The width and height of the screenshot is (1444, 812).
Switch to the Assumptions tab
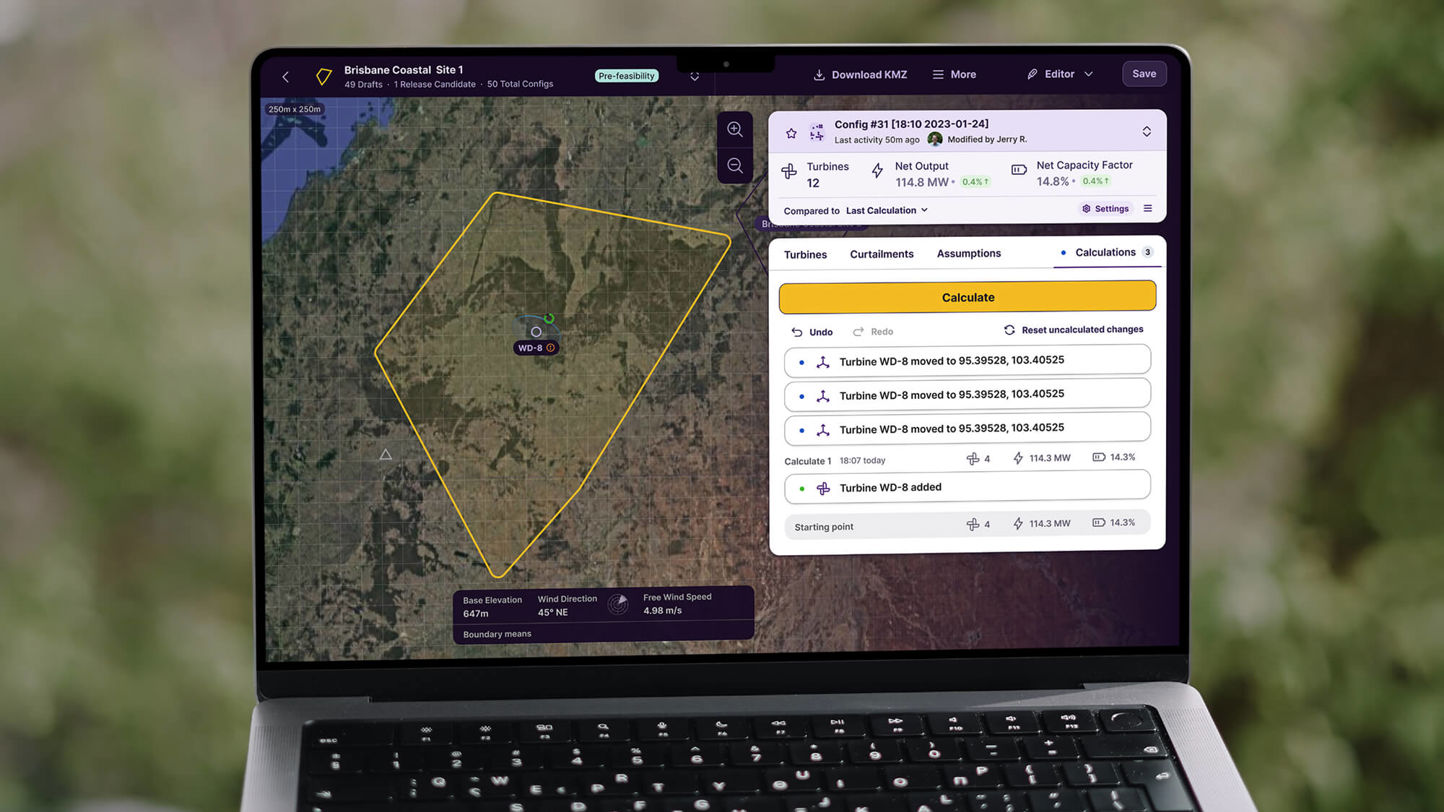pos(968,254)
